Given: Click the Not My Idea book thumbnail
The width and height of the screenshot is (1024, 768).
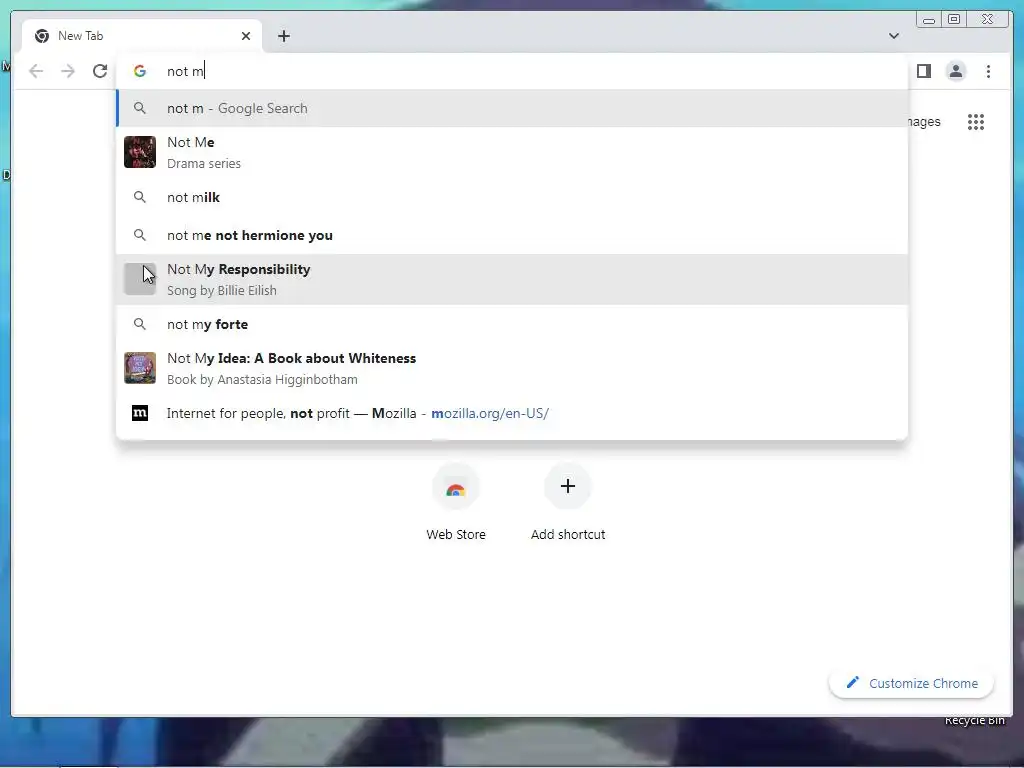Looking at the screenshot, I should 140,368.
